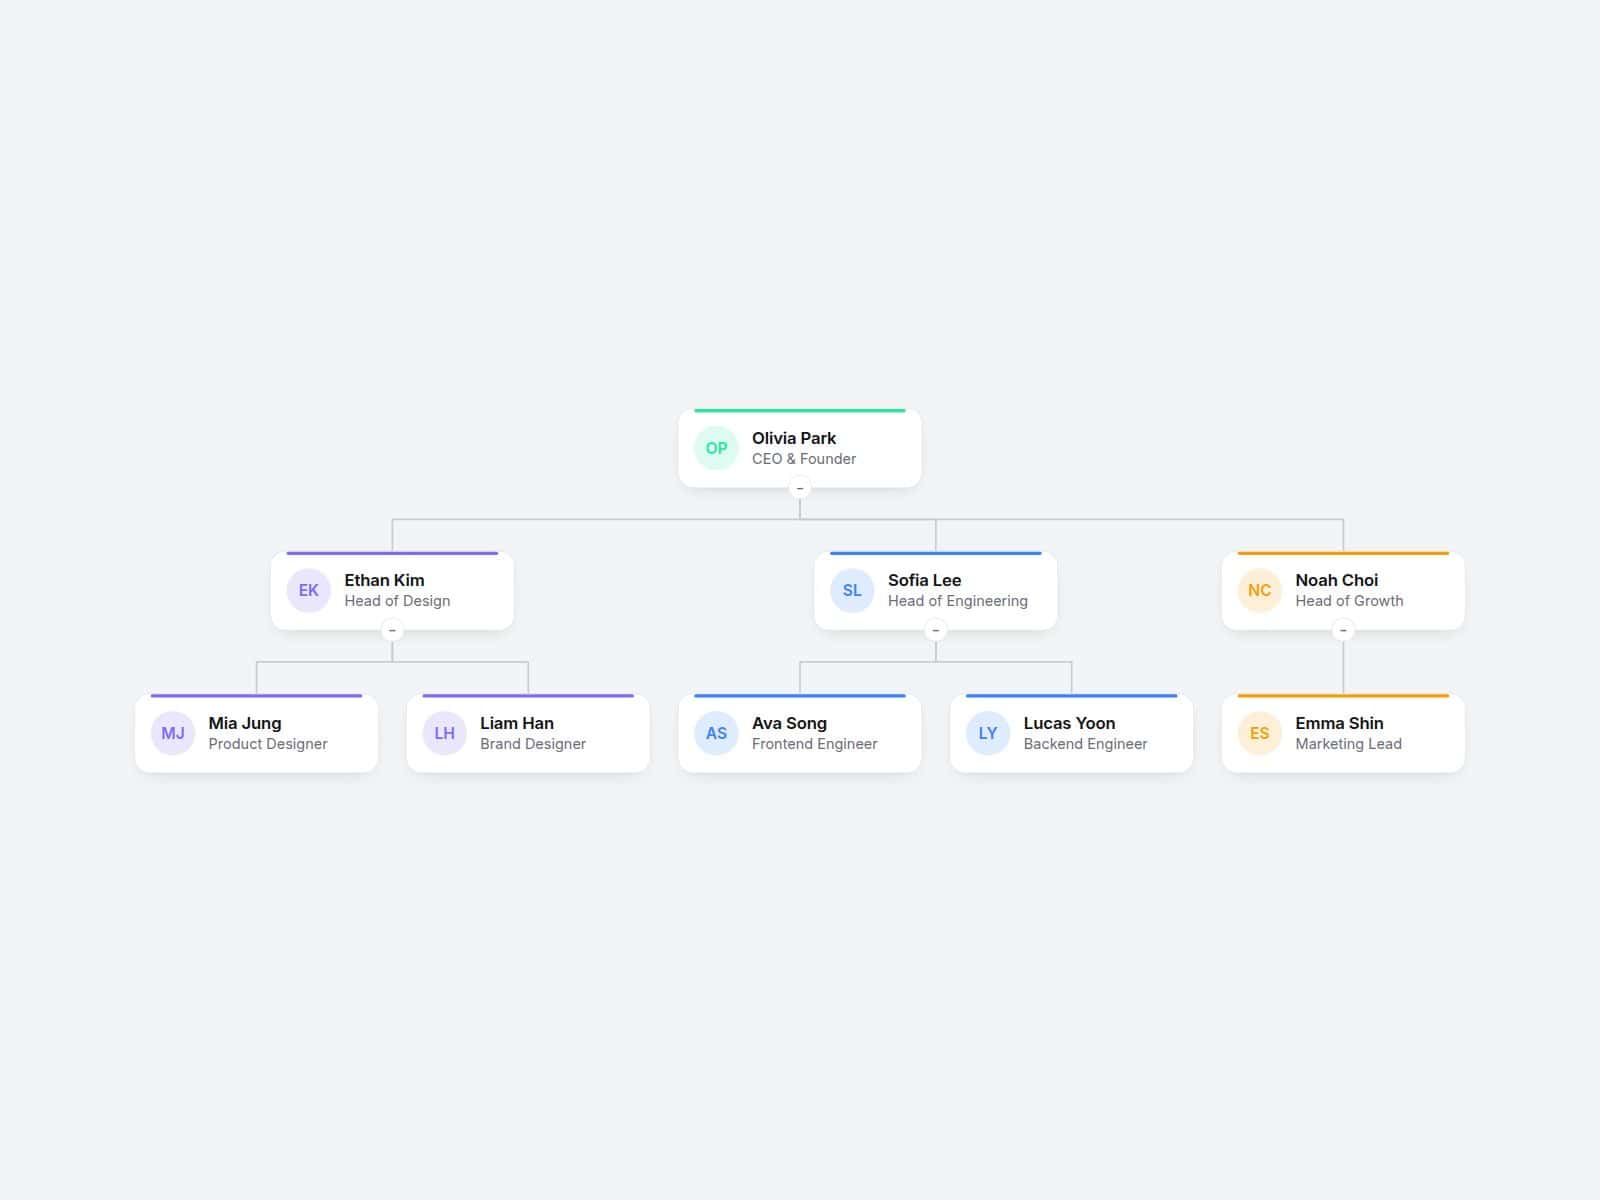Collapse Sofia Lee's engineering team
This screenshot has height=1200, width=1600.
click(x=936, y=630)
